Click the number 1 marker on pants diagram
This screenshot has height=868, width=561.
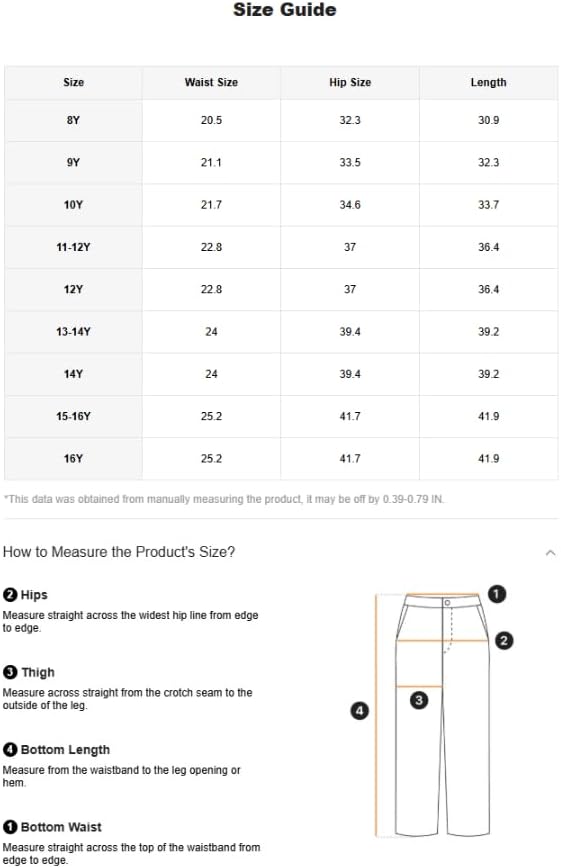497,595
